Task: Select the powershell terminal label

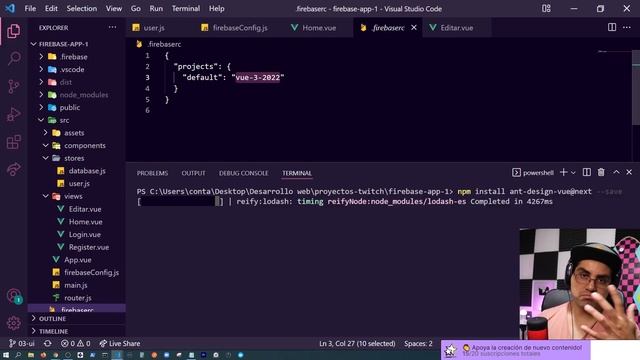Action: pos(533,173)
